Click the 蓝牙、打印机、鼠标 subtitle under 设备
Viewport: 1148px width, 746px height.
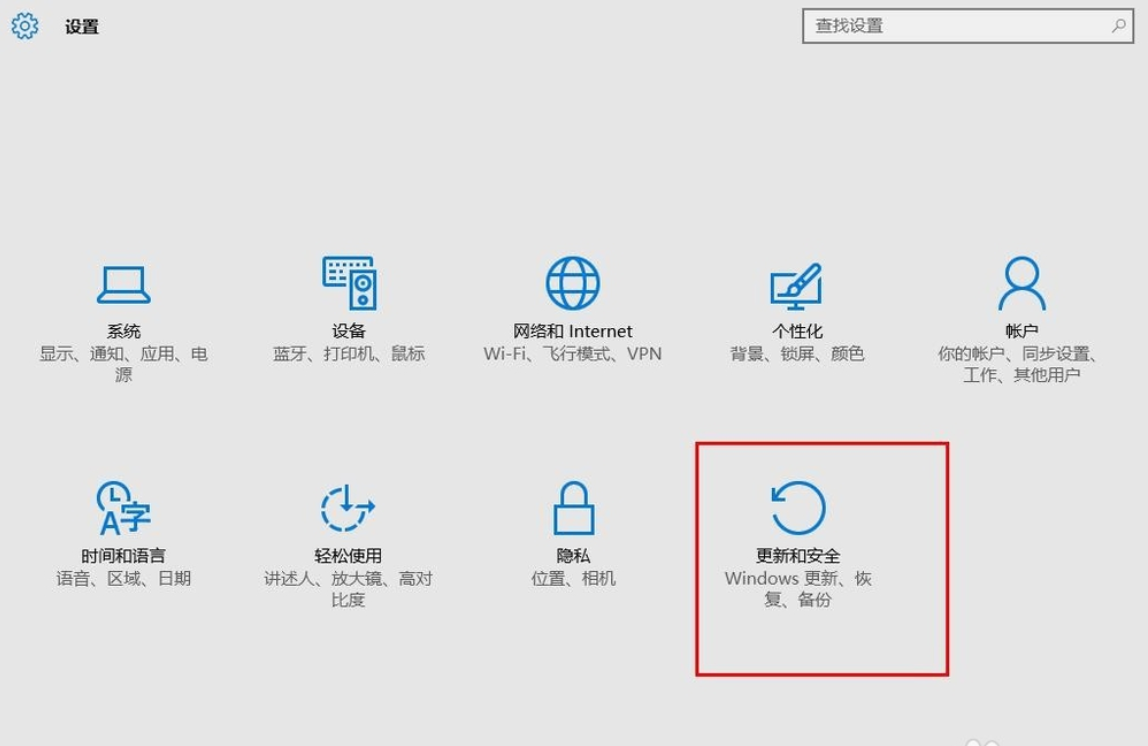click(348, 352)
